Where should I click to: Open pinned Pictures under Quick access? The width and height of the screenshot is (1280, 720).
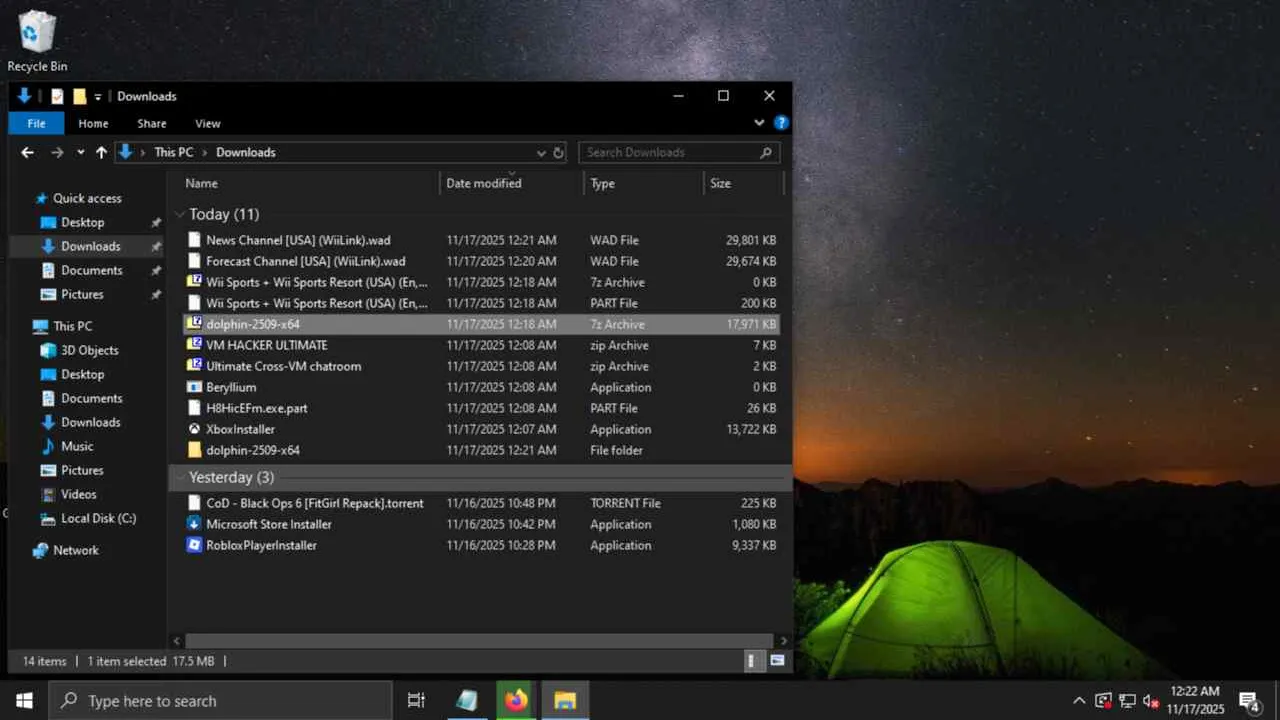[x=82, y=294]
